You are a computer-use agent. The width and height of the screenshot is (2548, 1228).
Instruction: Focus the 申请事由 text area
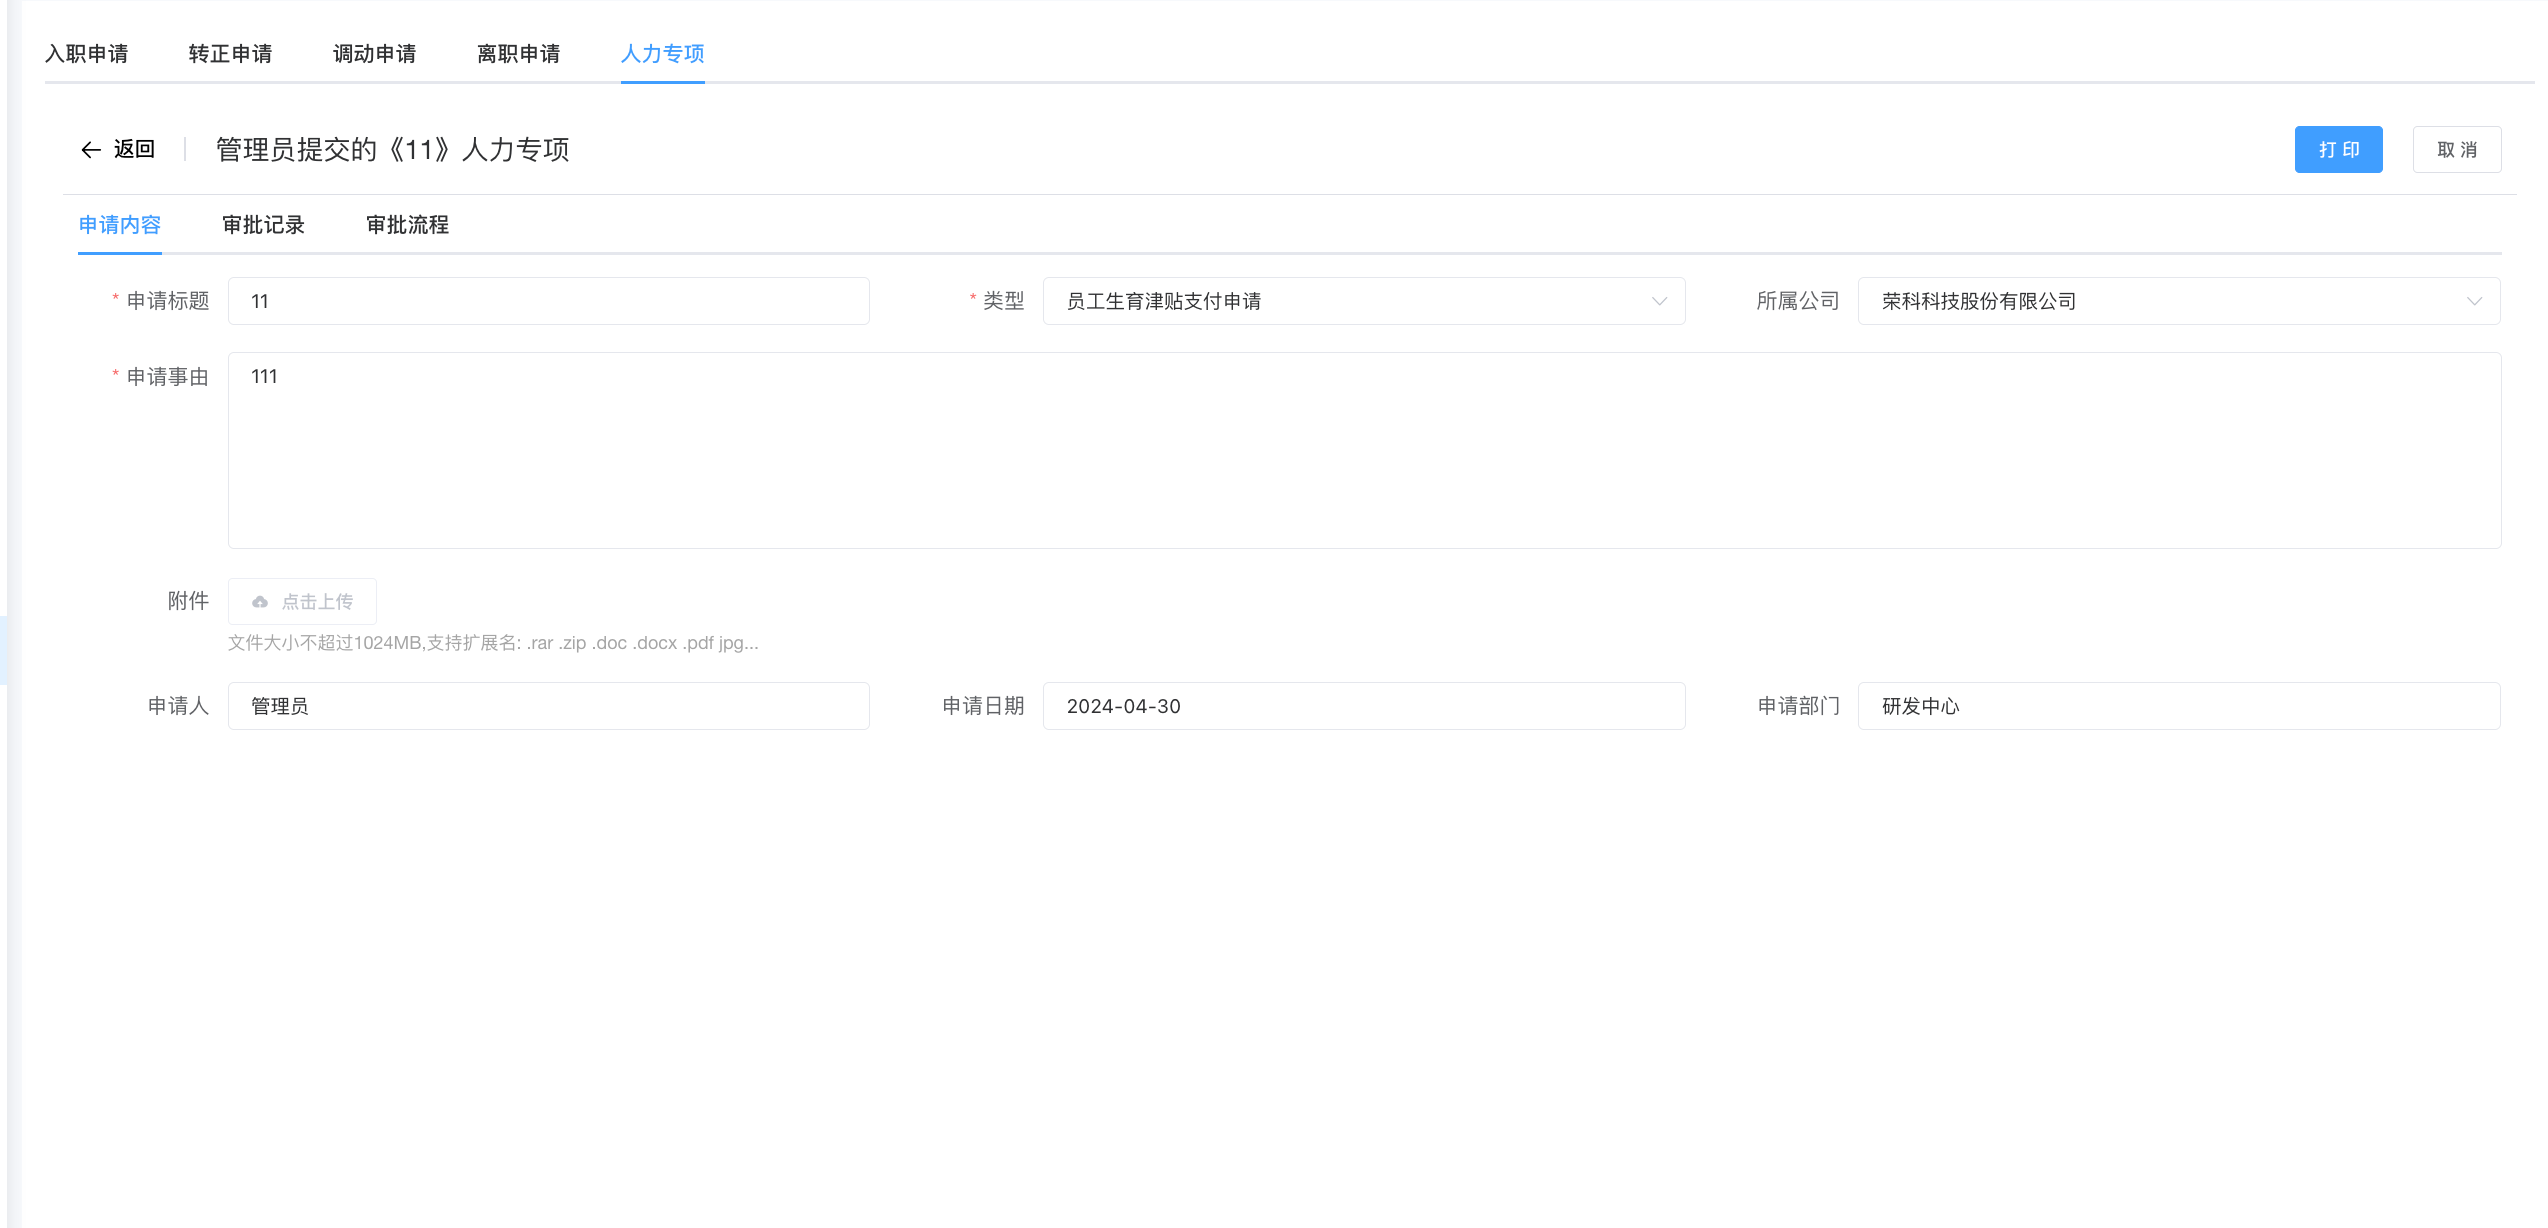point(1364,450)
